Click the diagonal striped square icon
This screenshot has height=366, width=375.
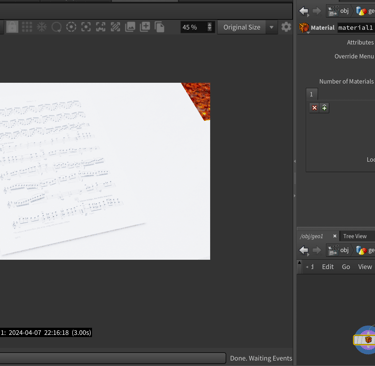click(115, 27)
